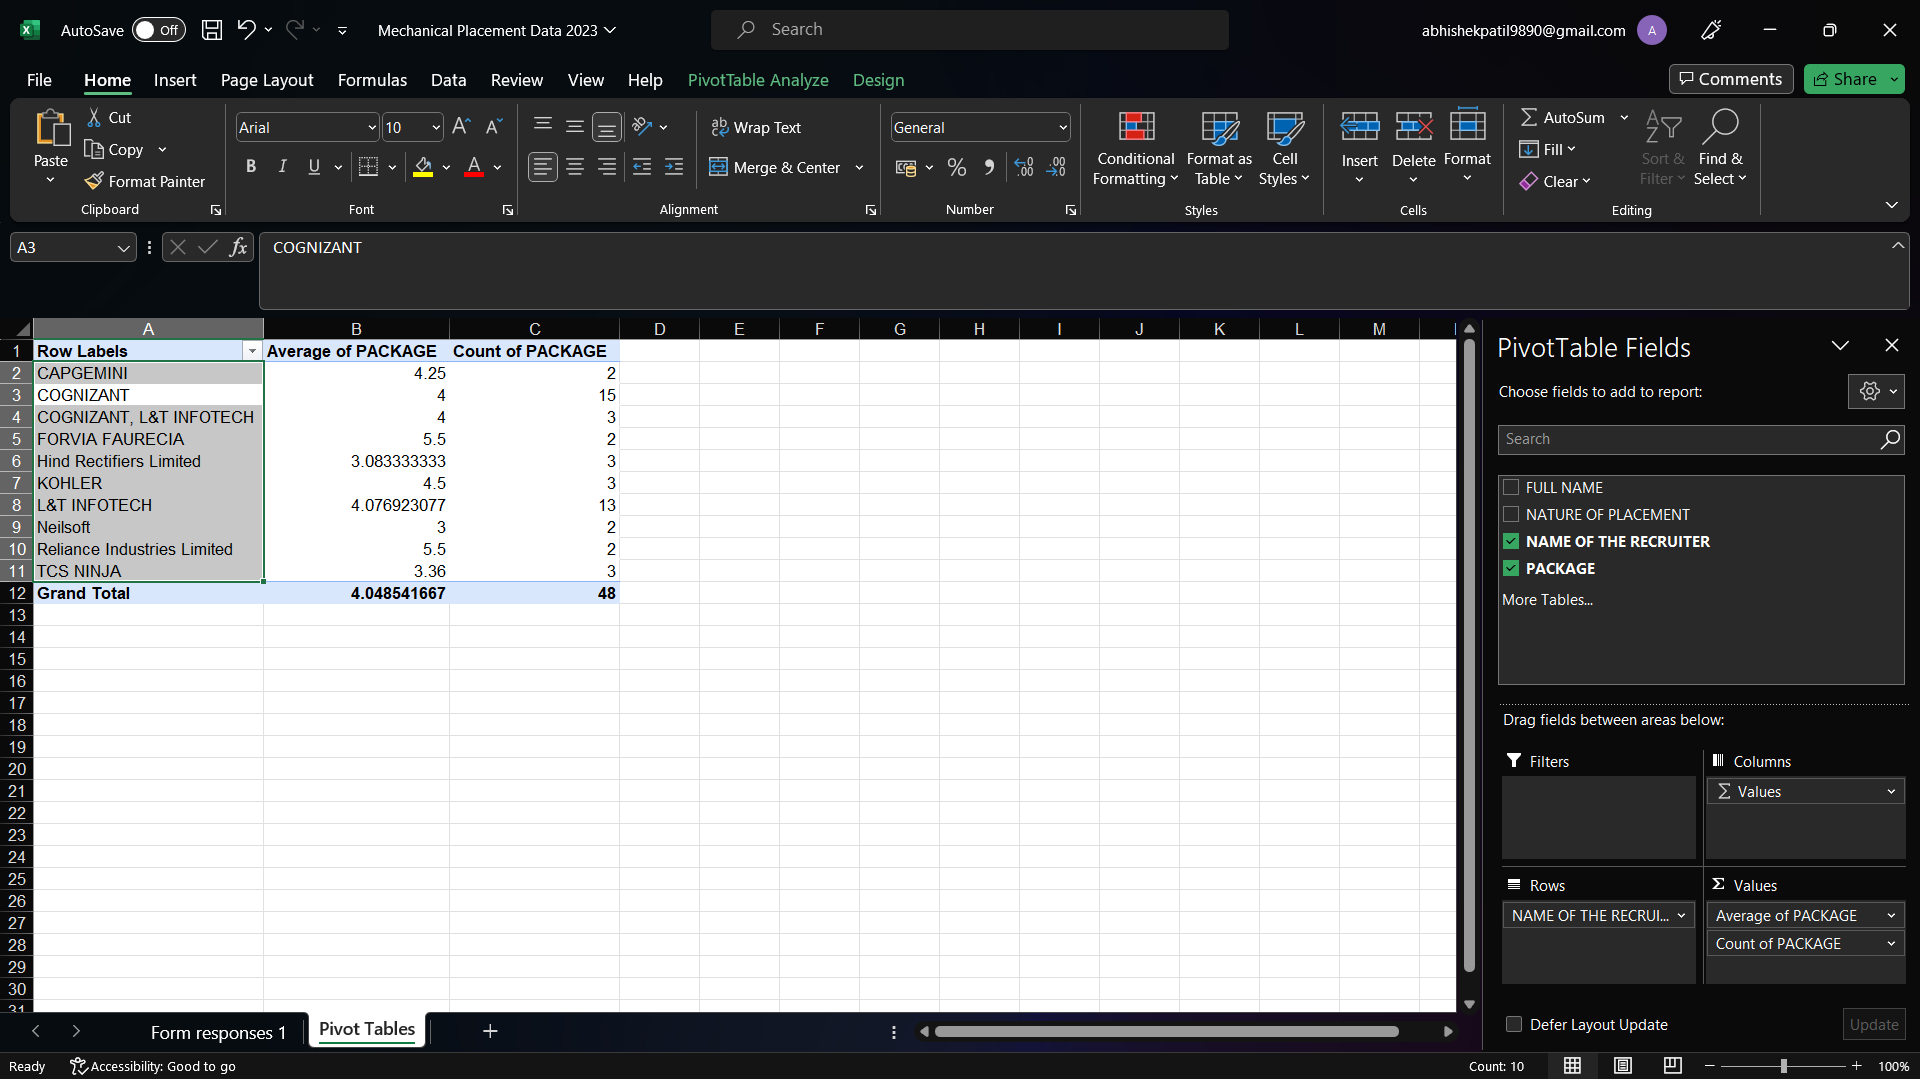Open the font name Arial dropdown
Image resolution: width=1920 pixels, height=1080 pixels.
coord(372,128)
